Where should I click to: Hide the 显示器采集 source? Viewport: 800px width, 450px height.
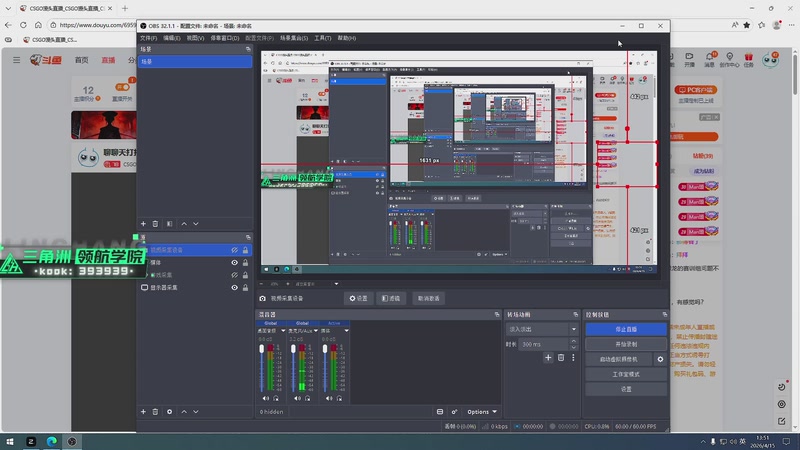tap(234, 287)
